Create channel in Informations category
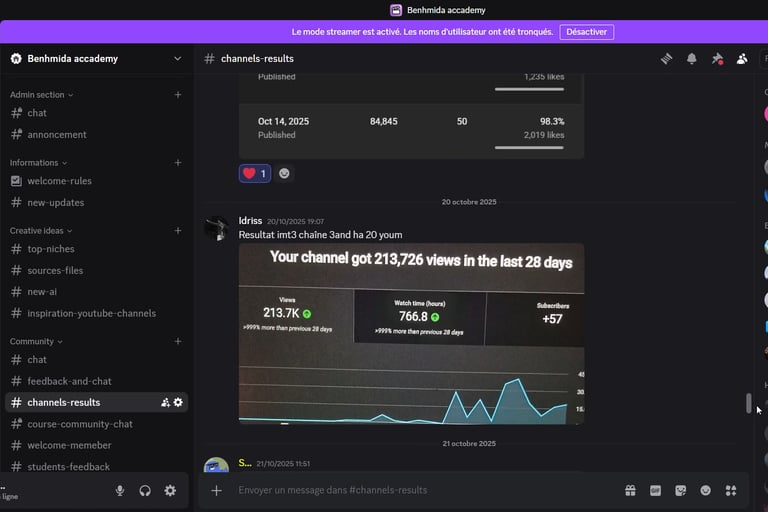This screenshot has height=512, width=768. tap(178, 163)
